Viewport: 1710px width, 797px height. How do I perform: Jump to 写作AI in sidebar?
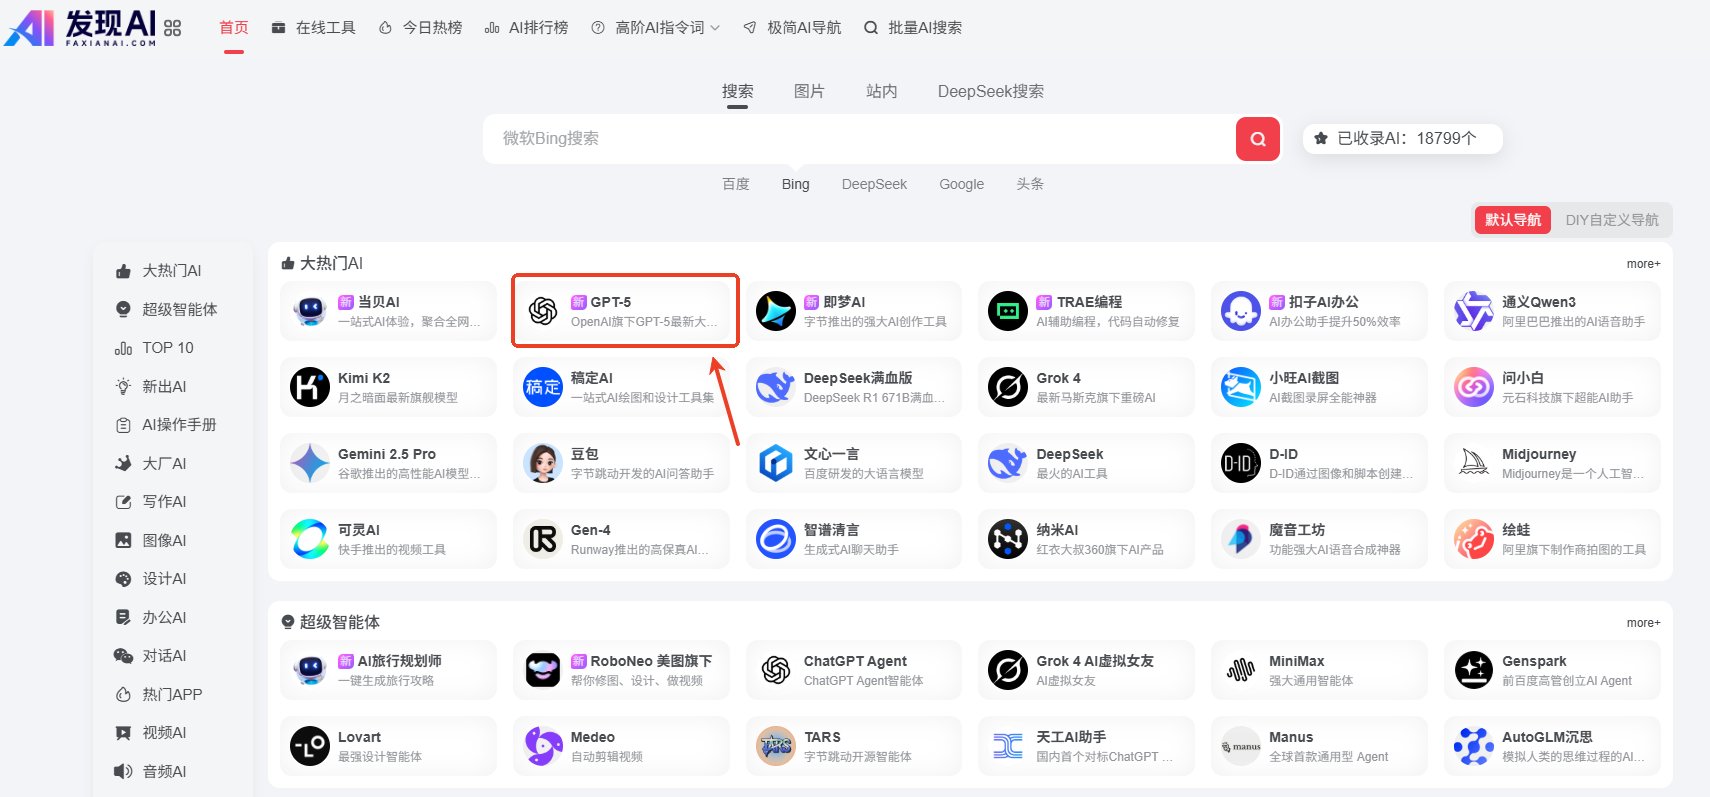coord(151,502)
